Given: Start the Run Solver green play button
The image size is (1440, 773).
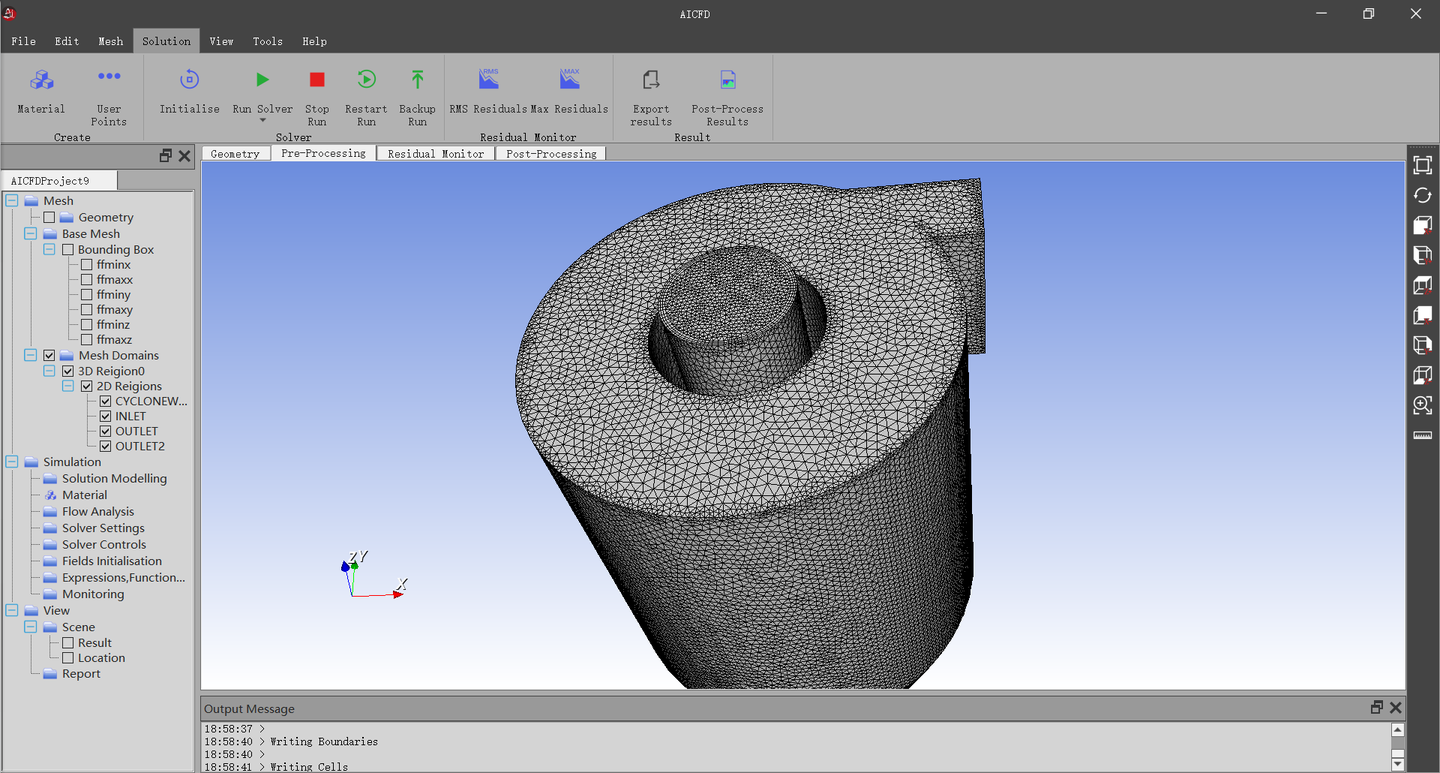Looking at the screenshot, I should 262,80.
